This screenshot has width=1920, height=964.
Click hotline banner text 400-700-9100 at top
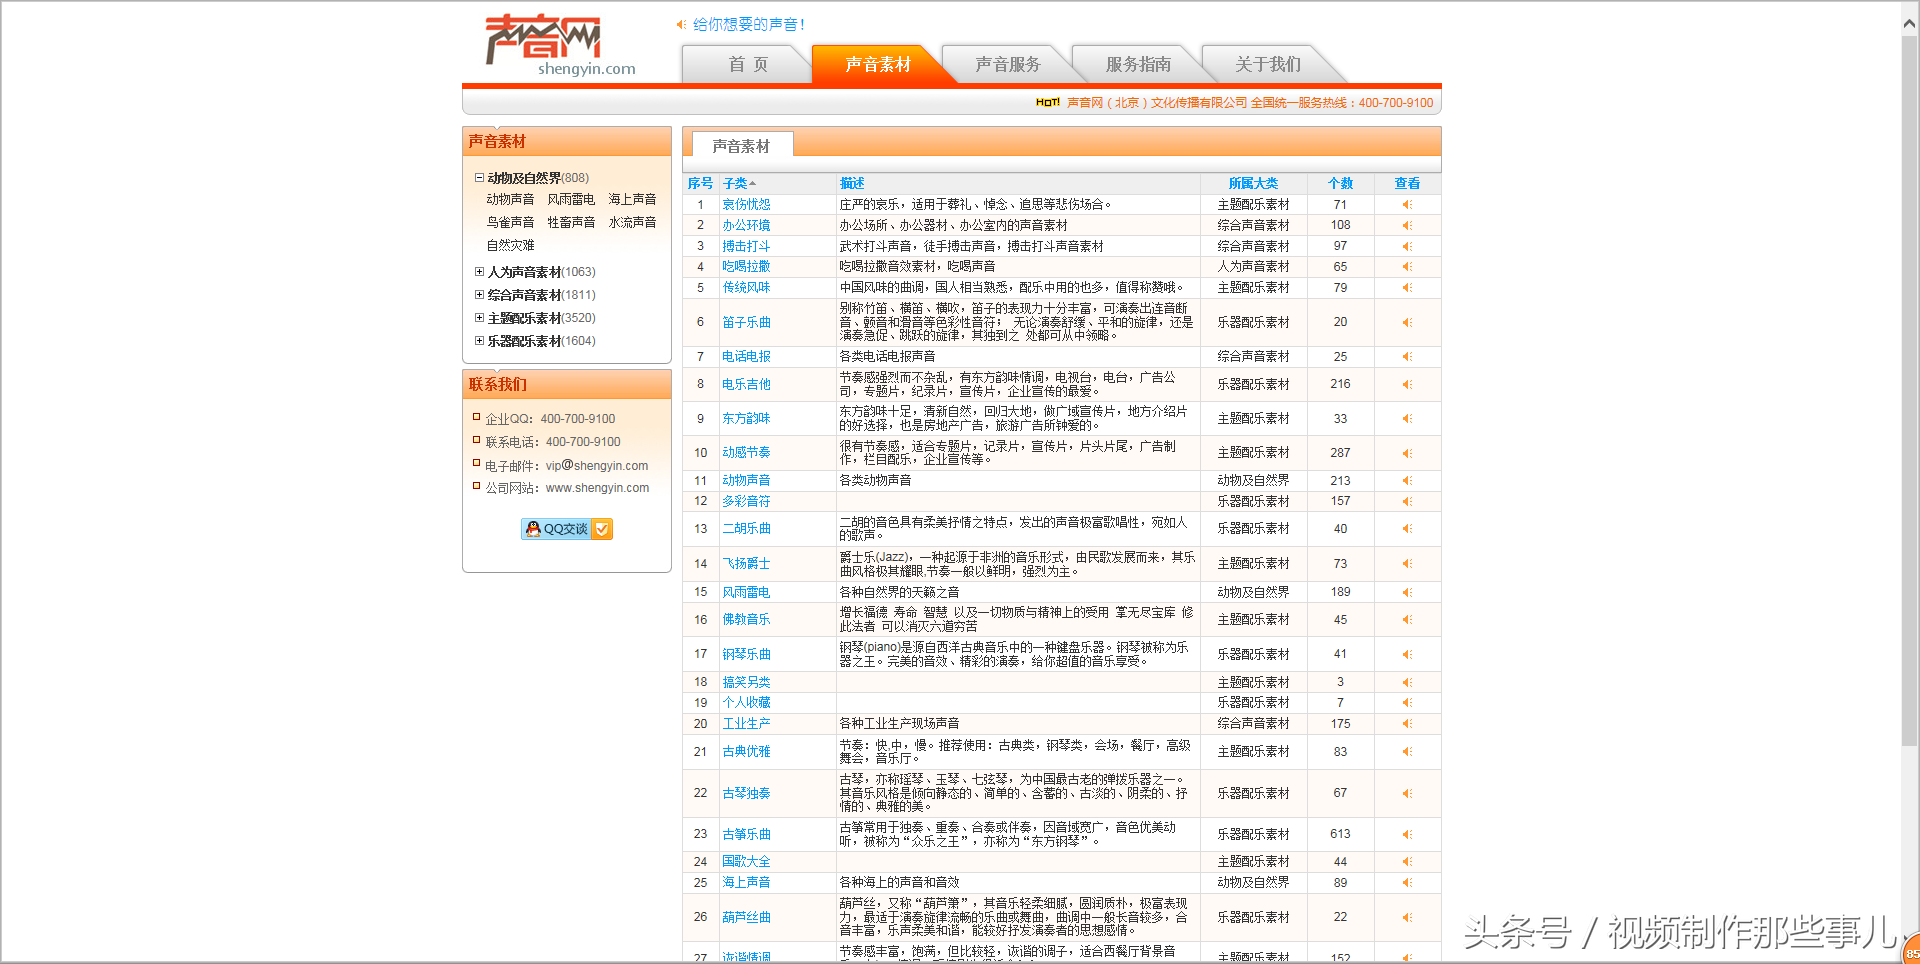click(1396, 103)
